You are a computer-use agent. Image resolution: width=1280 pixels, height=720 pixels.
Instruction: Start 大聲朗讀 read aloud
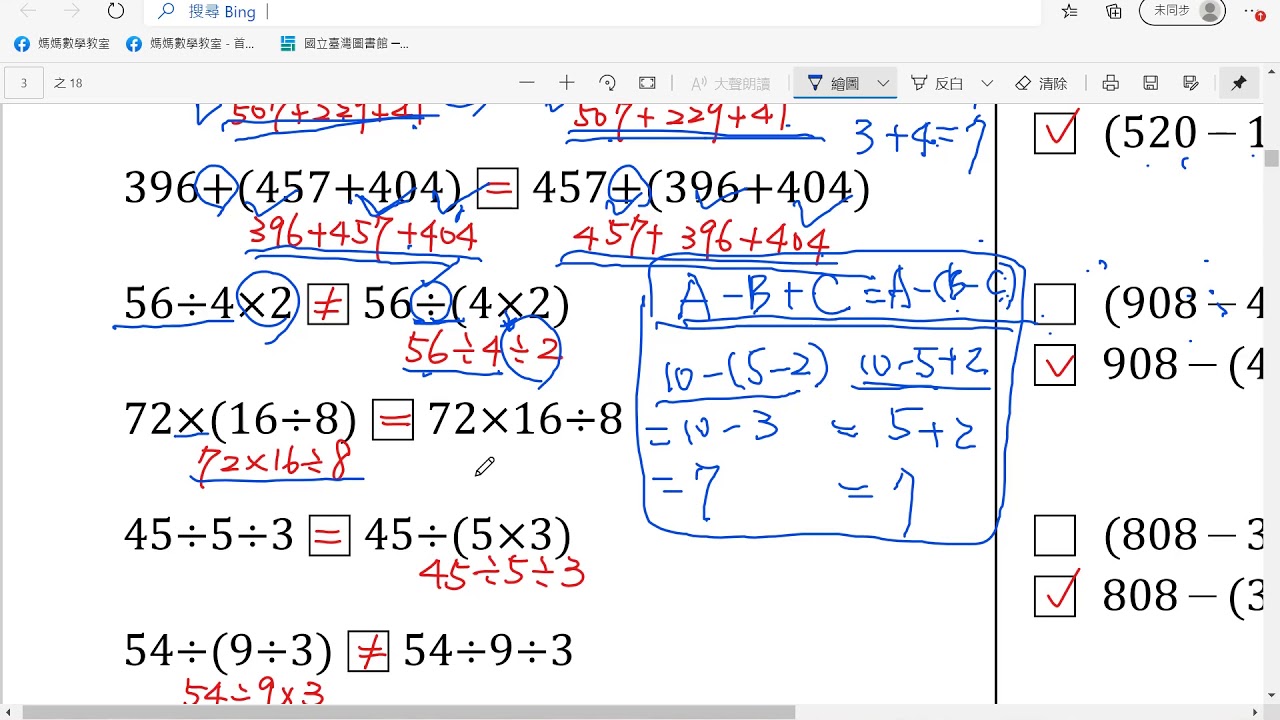coord(730,83)
